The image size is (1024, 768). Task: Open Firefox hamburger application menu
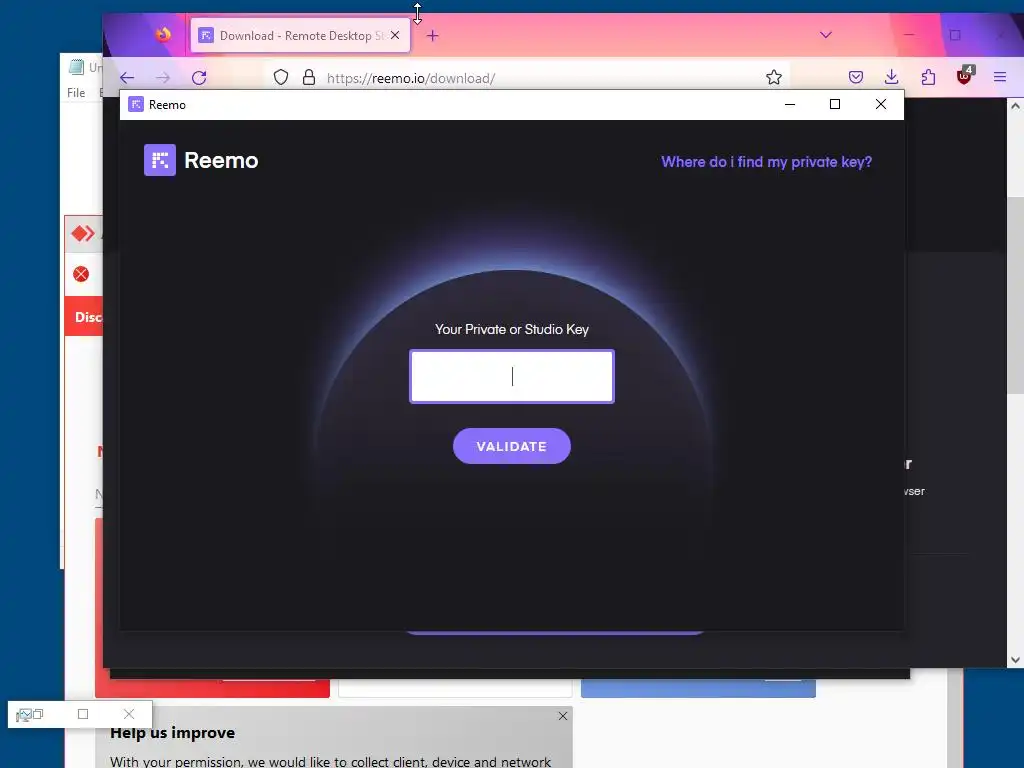point(1000,78)
